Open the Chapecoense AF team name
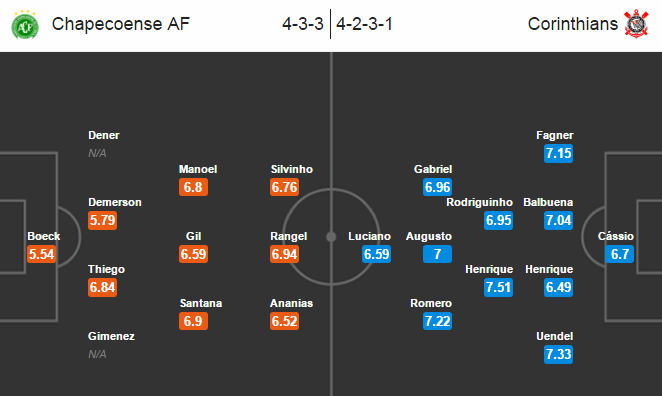Viewport: 662px width, 396px height. coord(121,24)
